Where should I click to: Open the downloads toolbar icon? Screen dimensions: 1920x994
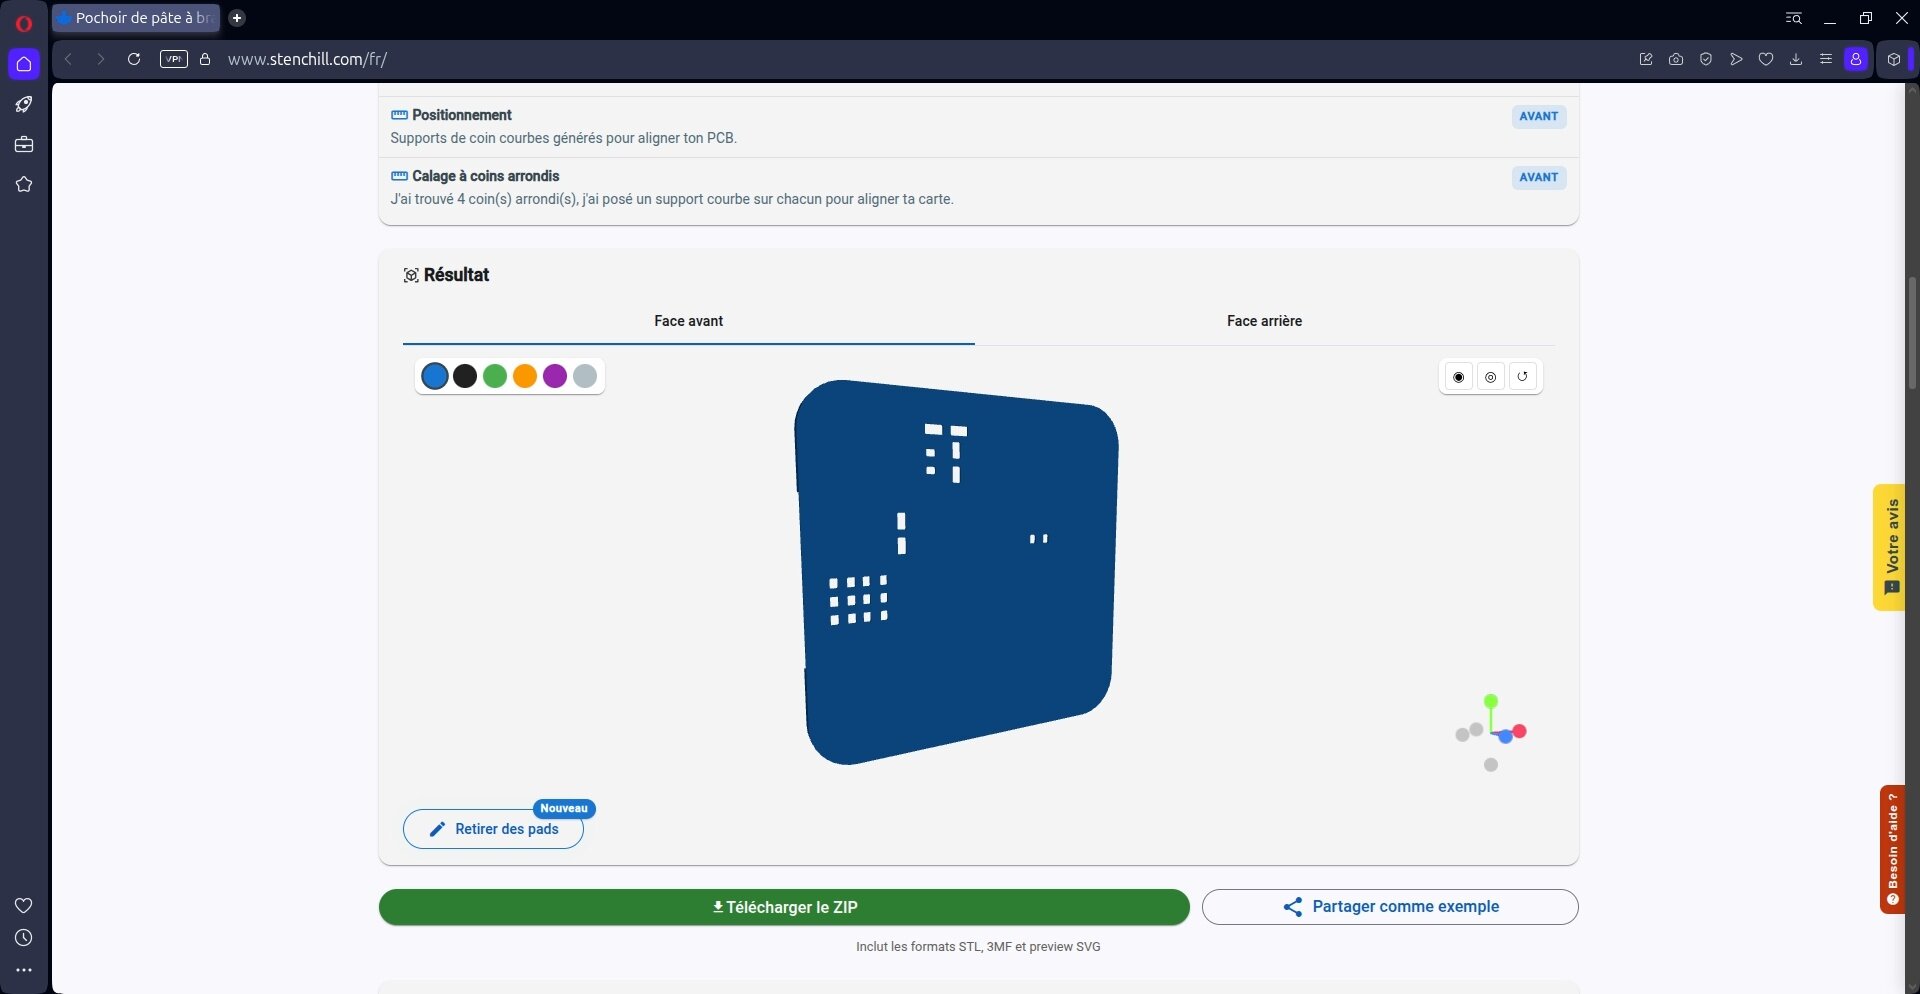(1796, 59)
